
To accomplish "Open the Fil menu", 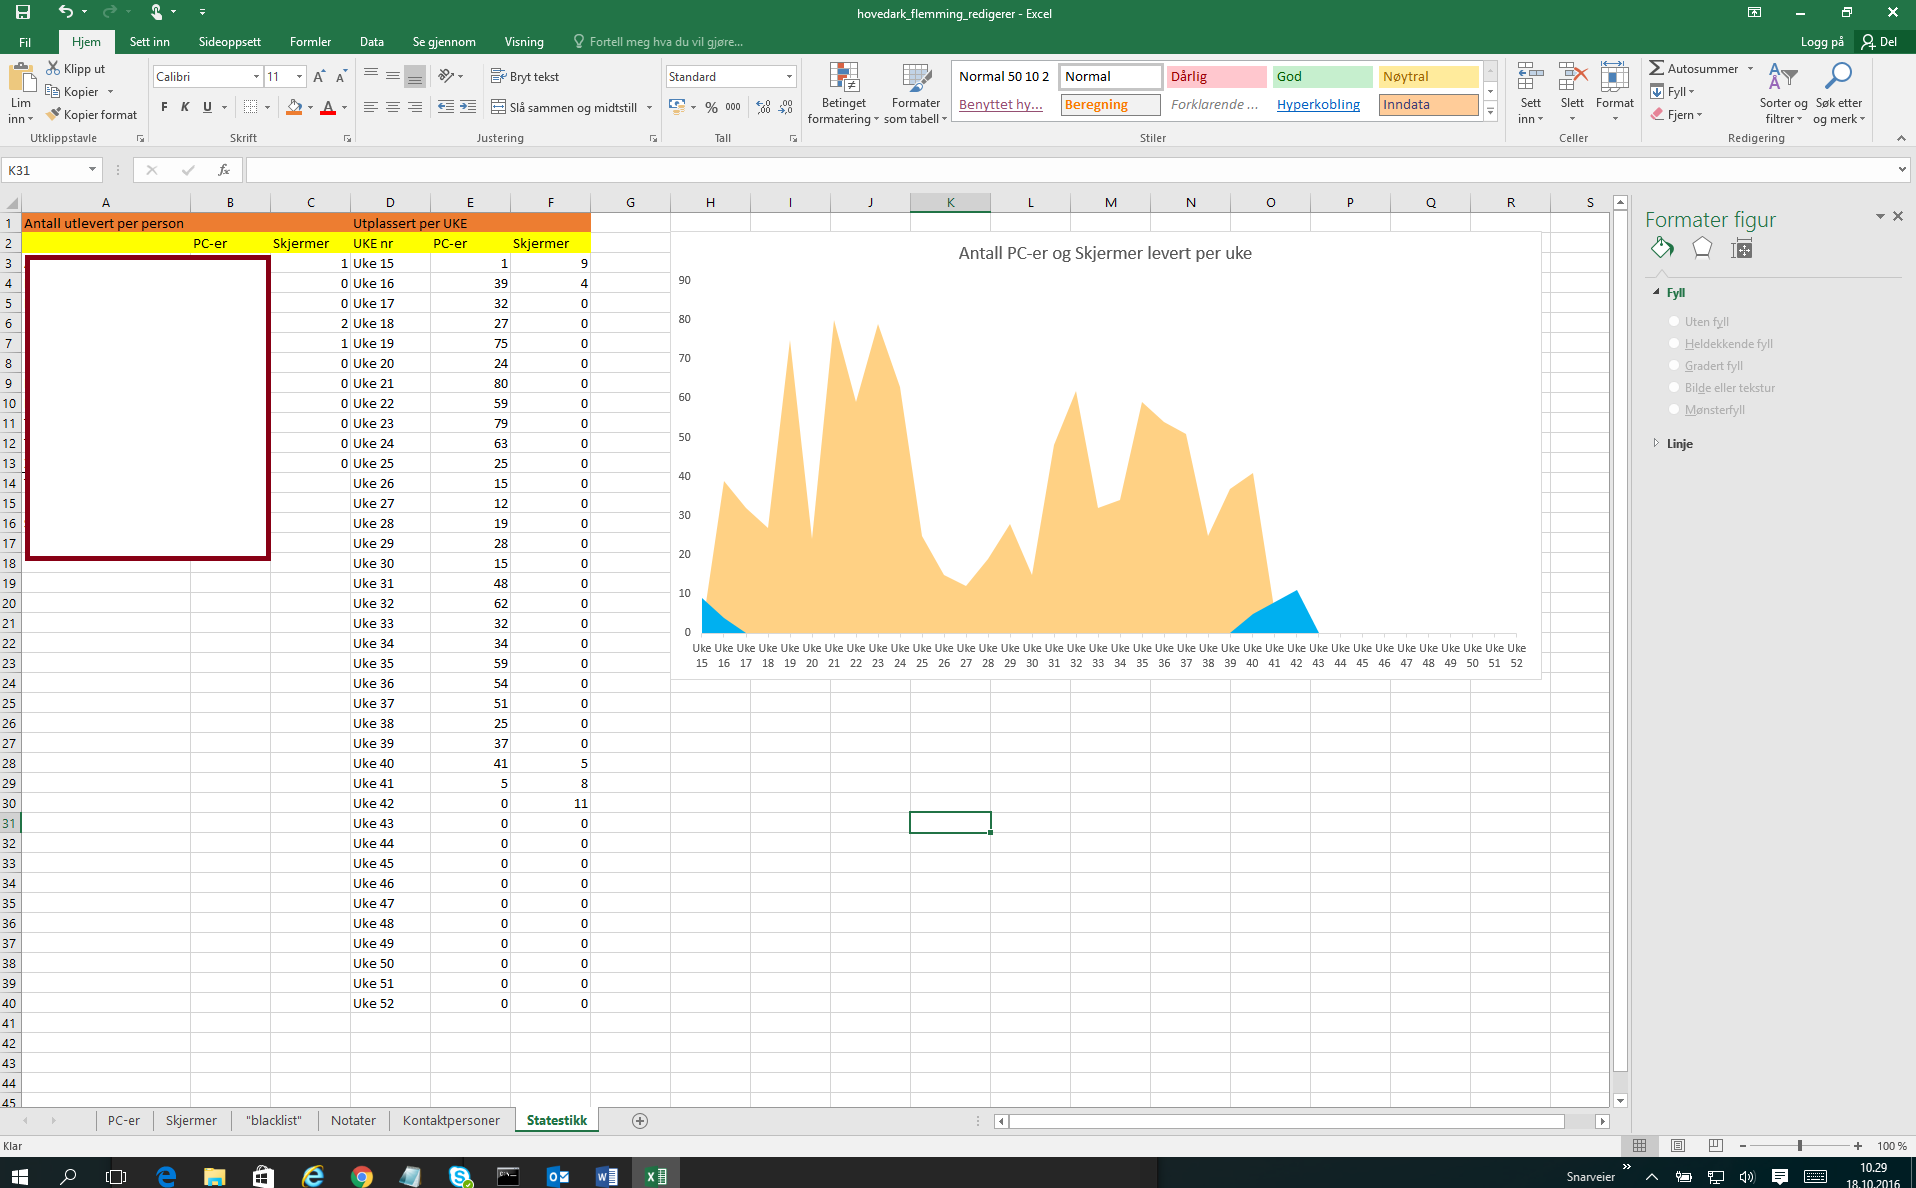I will pos(25,42).
